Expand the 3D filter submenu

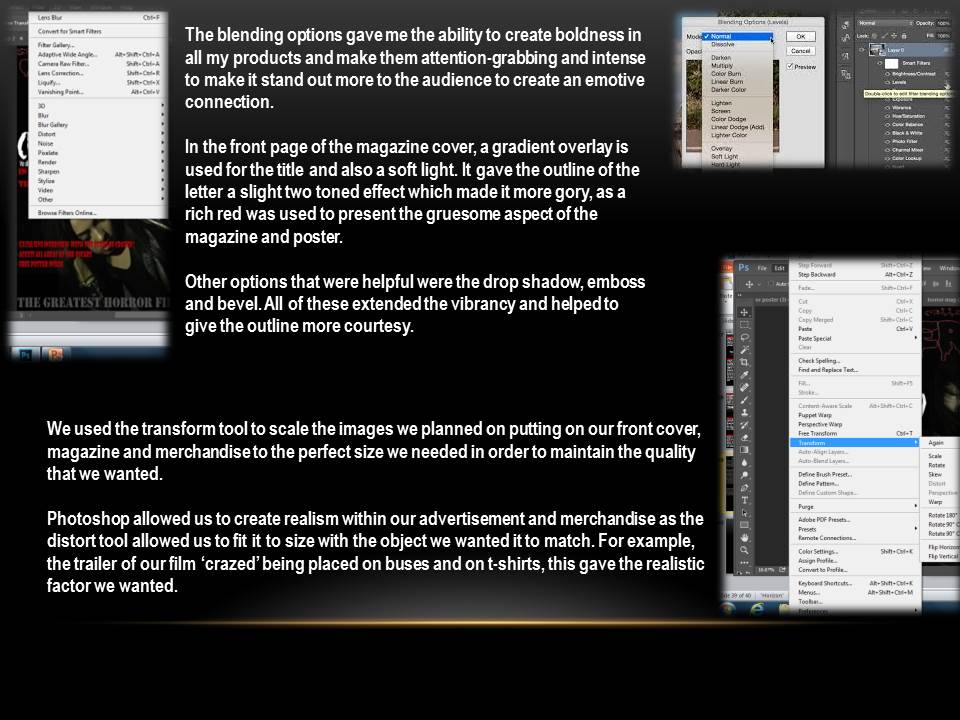pyautogui.click(x=97, y=105)
